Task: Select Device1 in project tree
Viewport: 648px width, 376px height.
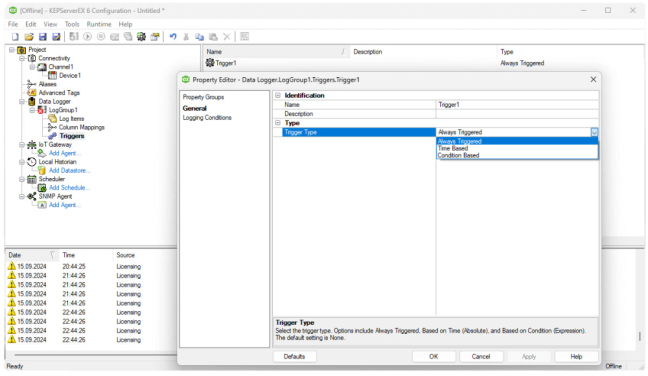Action: [69, 76]
